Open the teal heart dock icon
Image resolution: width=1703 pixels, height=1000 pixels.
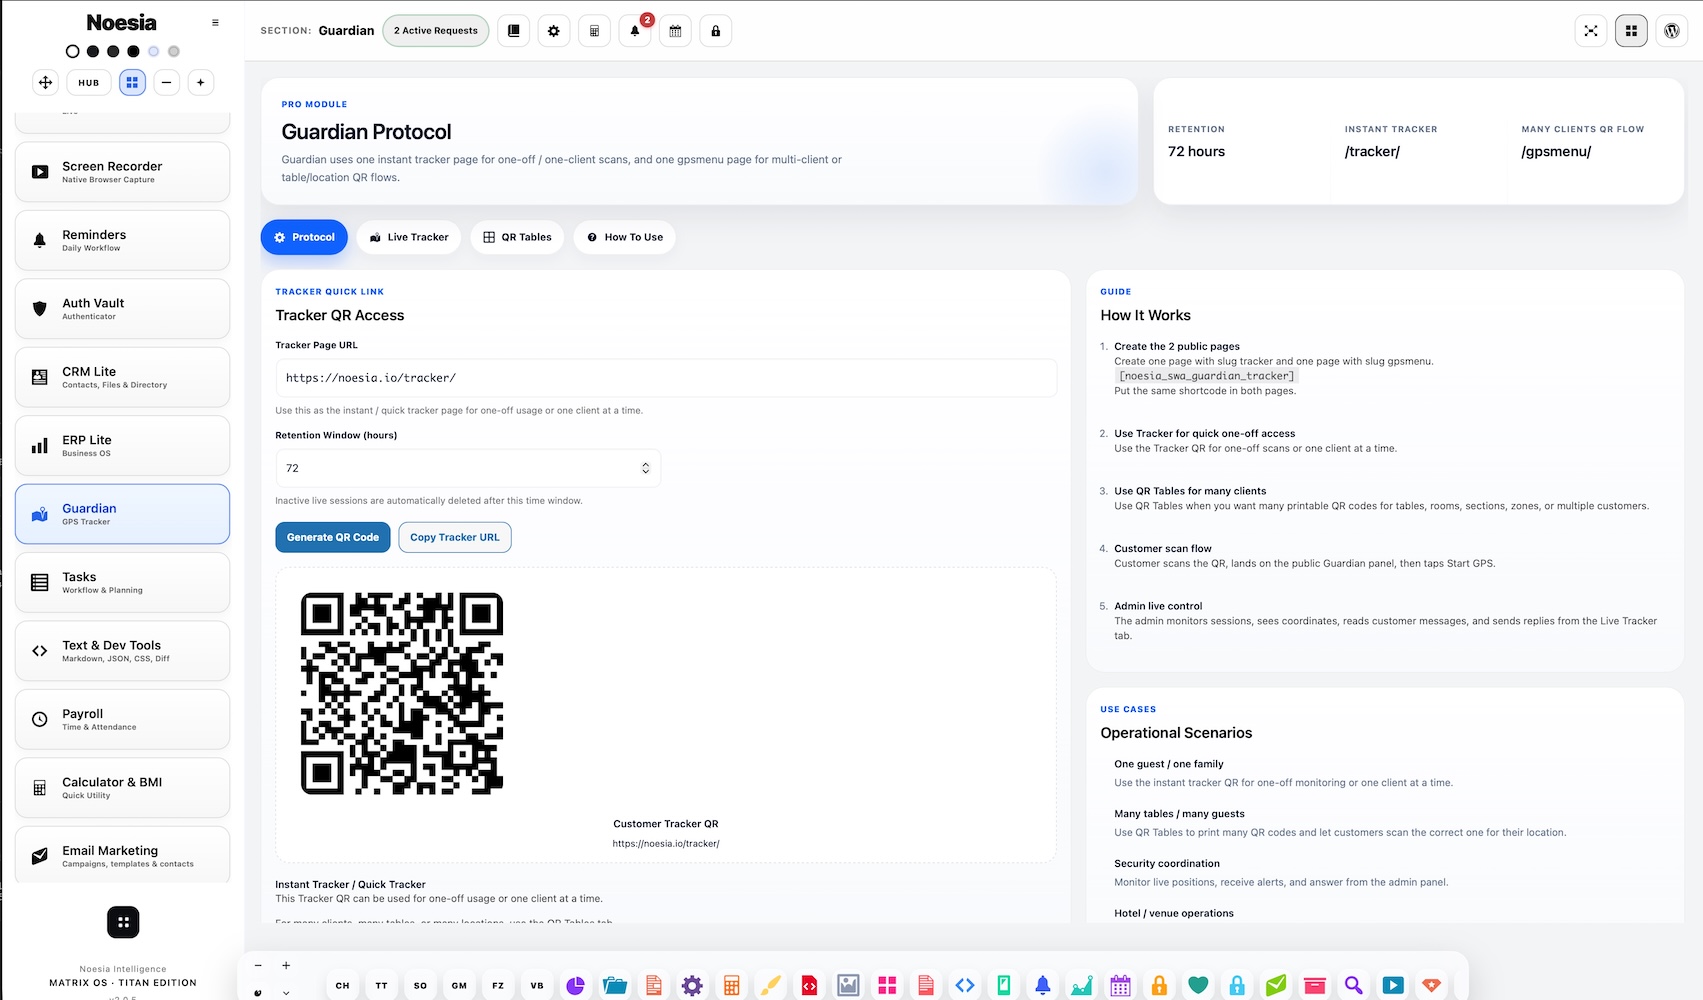click(1198, 986)
